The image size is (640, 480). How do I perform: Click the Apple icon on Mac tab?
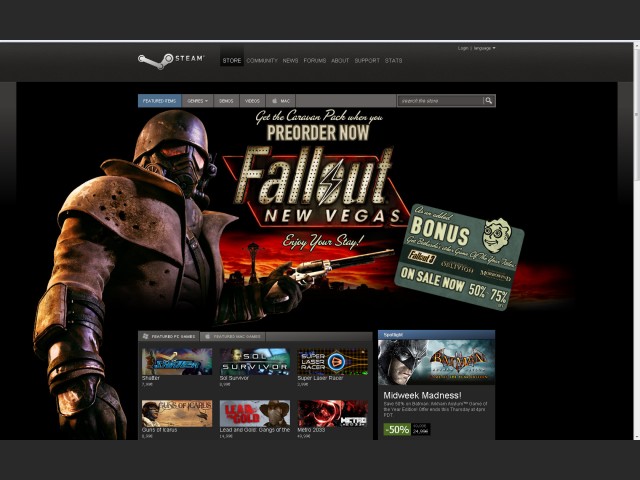pyautogui.click(x=274, y=101)
